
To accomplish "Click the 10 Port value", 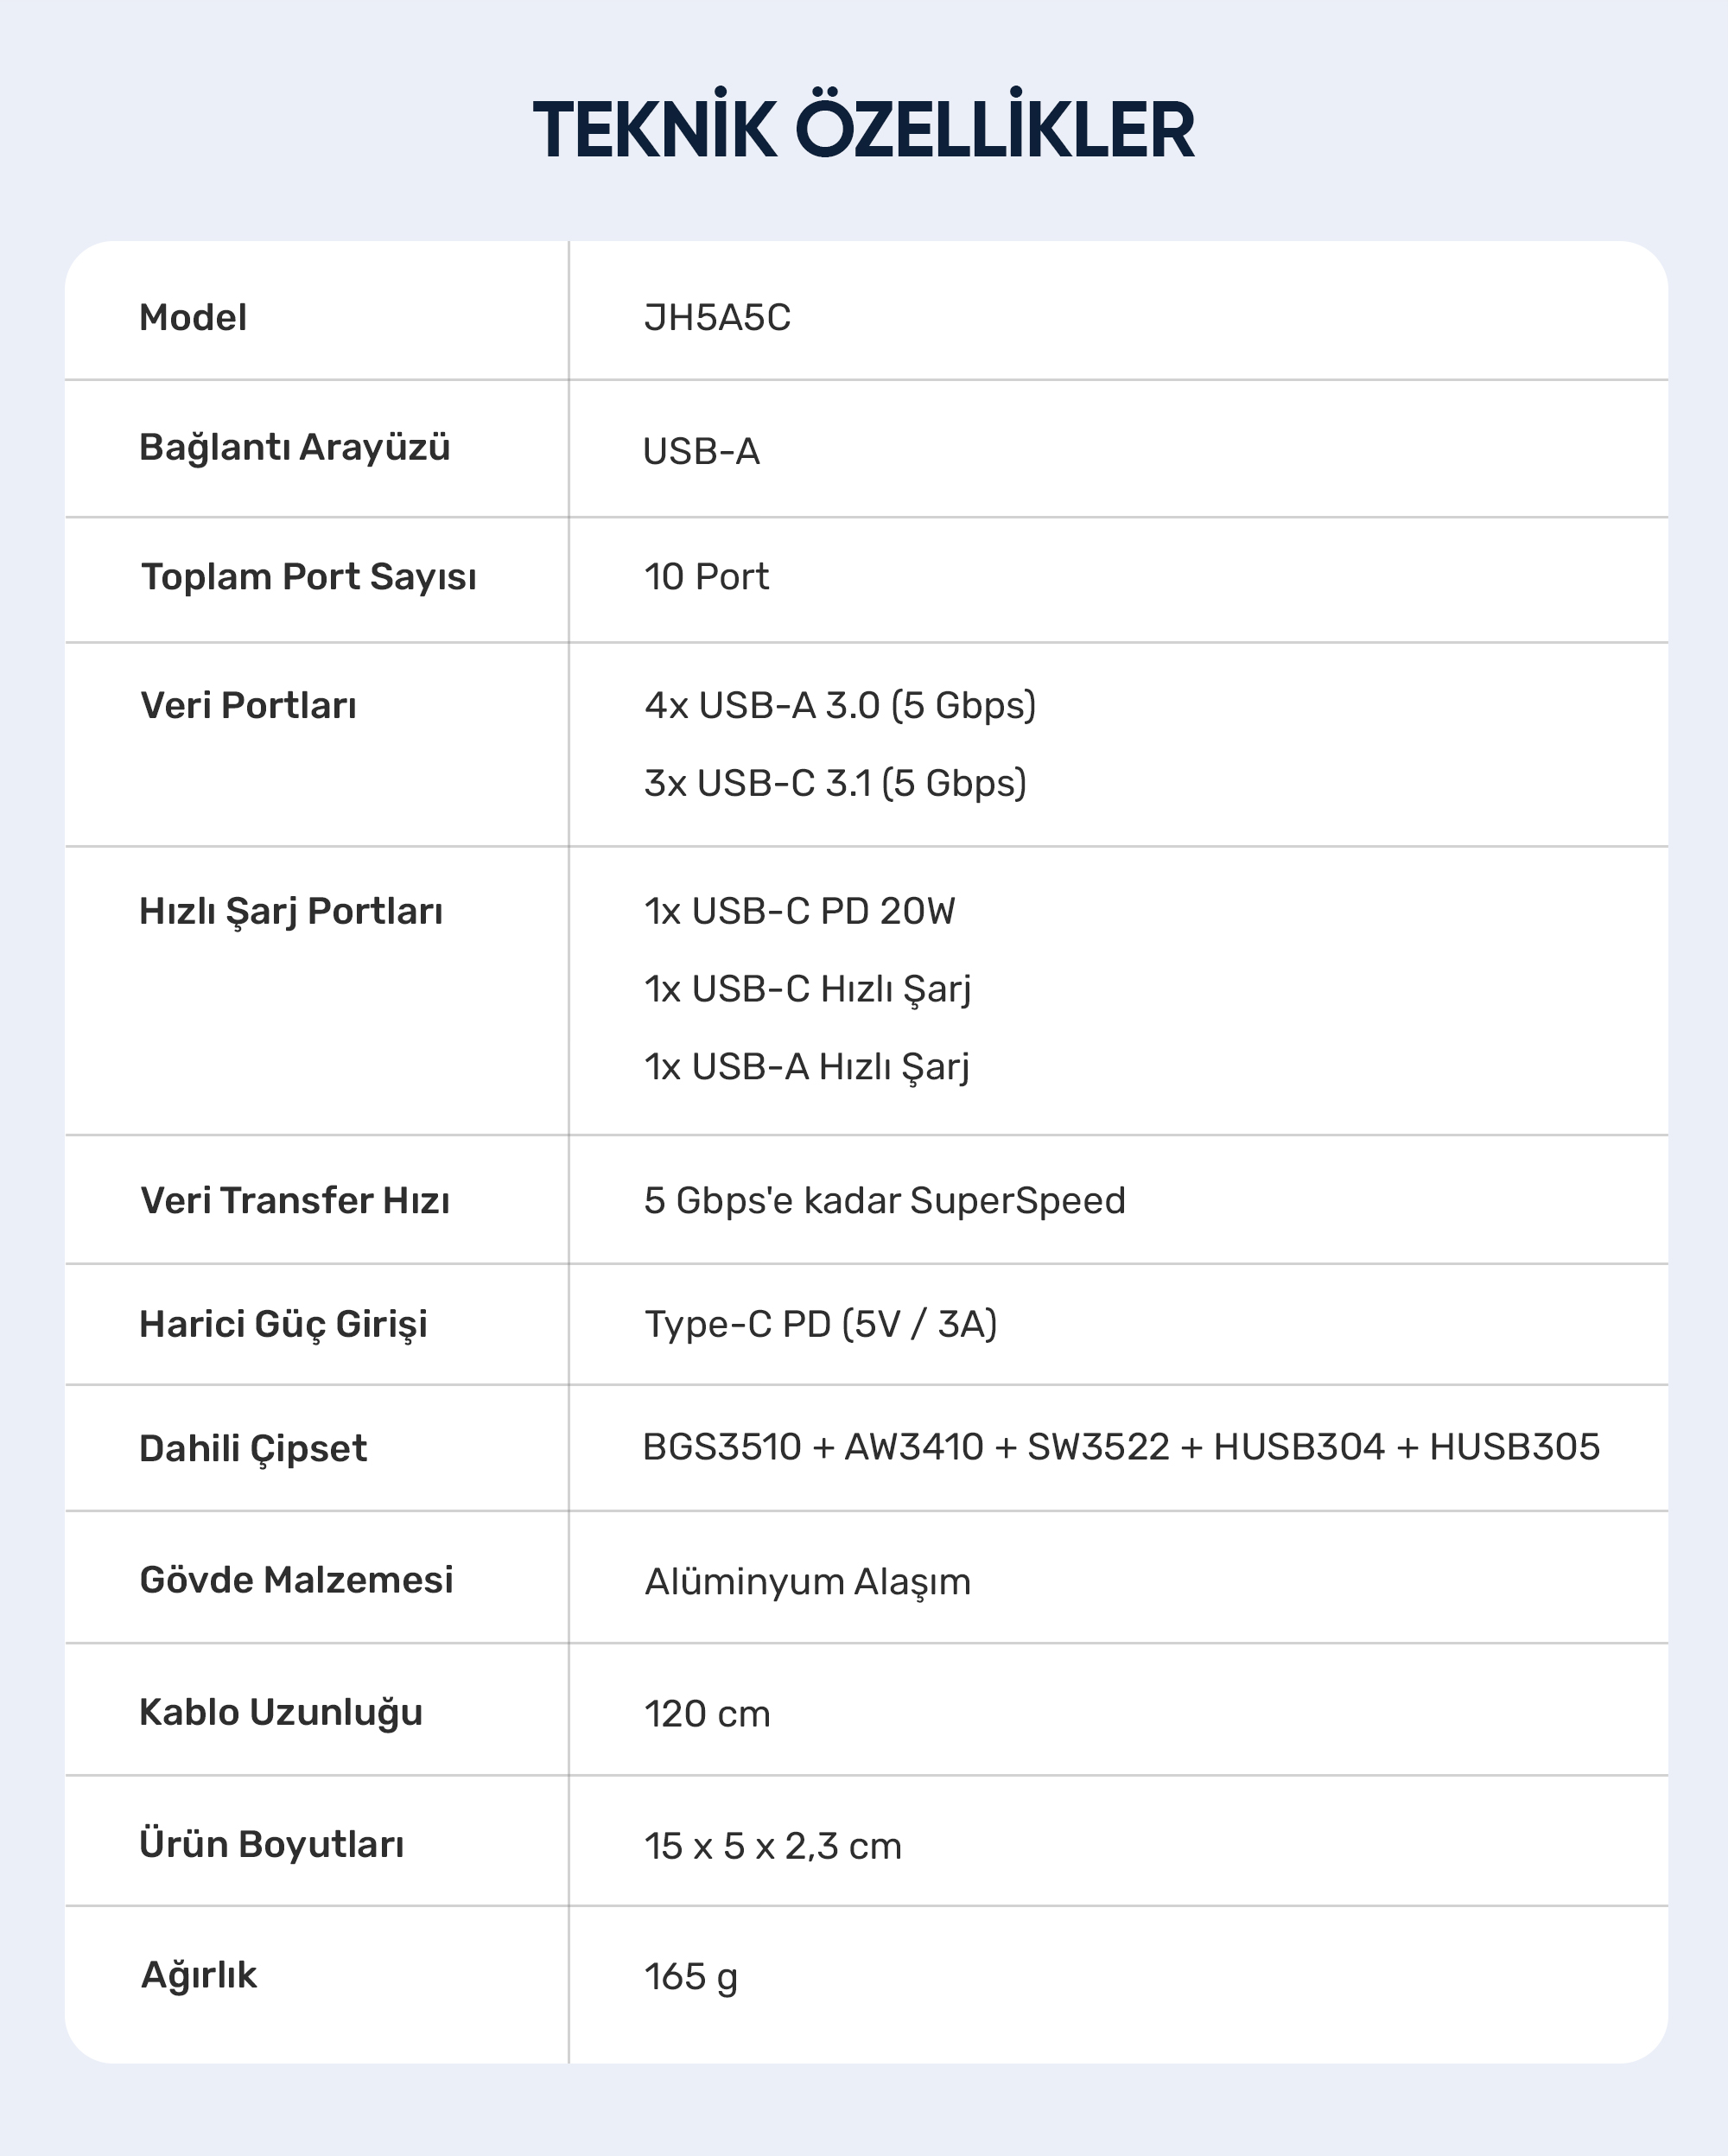I will (x=706, y=576).
